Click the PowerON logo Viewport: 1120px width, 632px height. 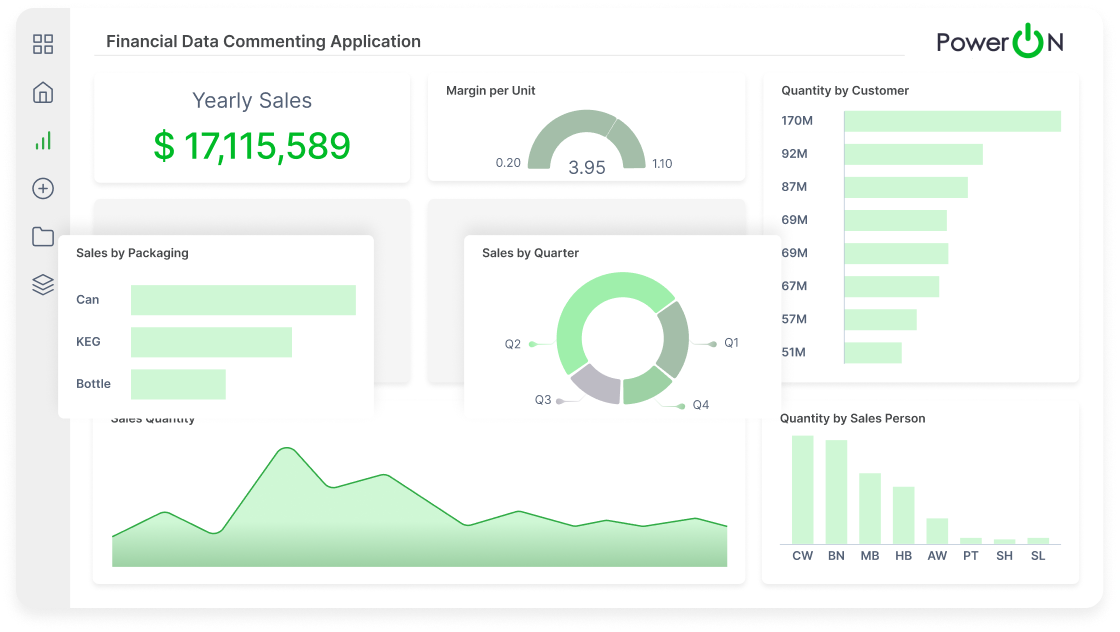point(1000,42)
